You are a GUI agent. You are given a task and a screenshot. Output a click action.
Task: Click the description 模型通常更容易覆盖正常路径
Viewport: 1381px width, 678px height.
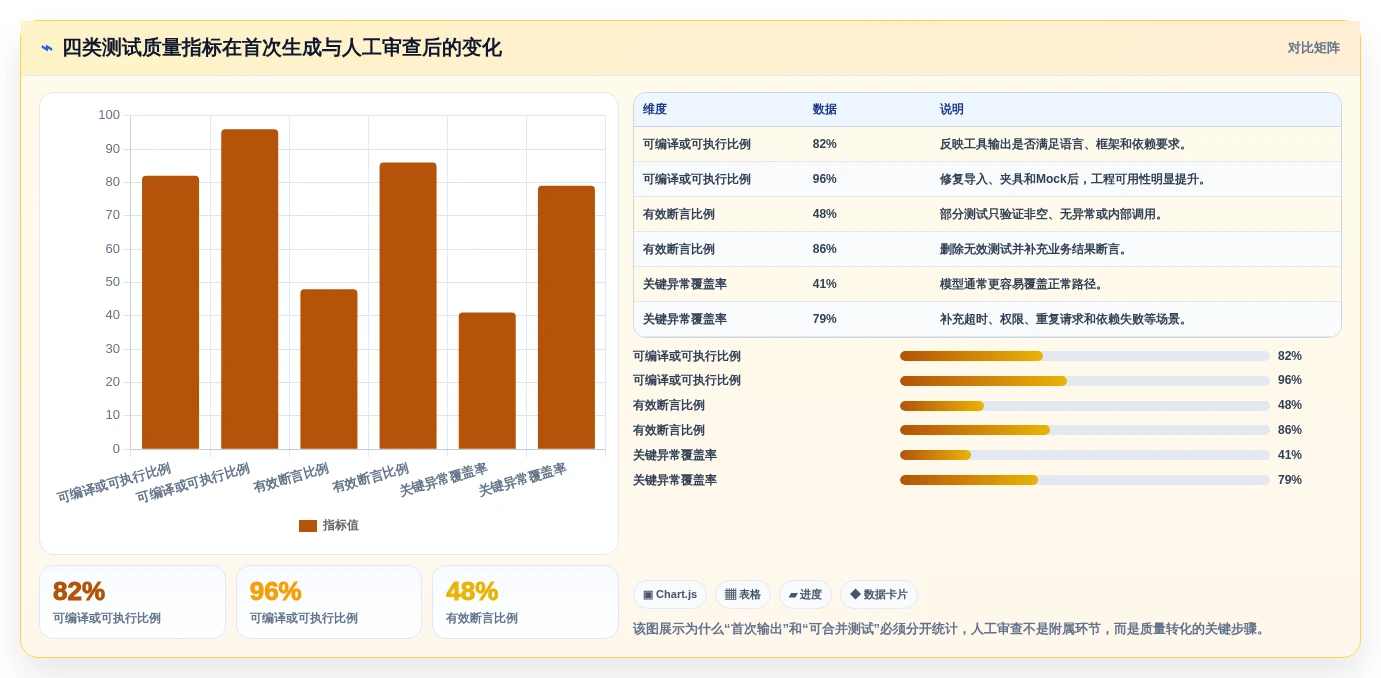point(1024,284)
